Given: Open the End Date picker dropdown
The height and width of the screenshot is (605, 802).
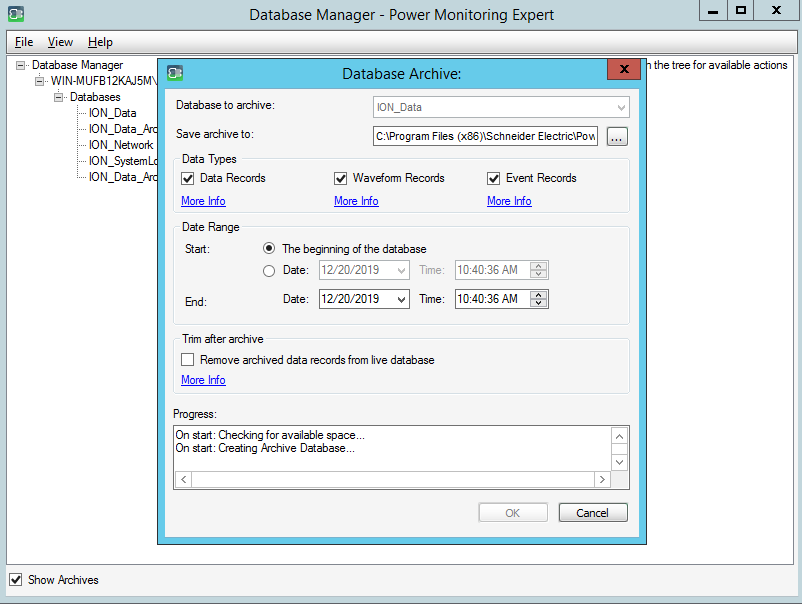Looking at the screenshot, I should pos(402,299).
